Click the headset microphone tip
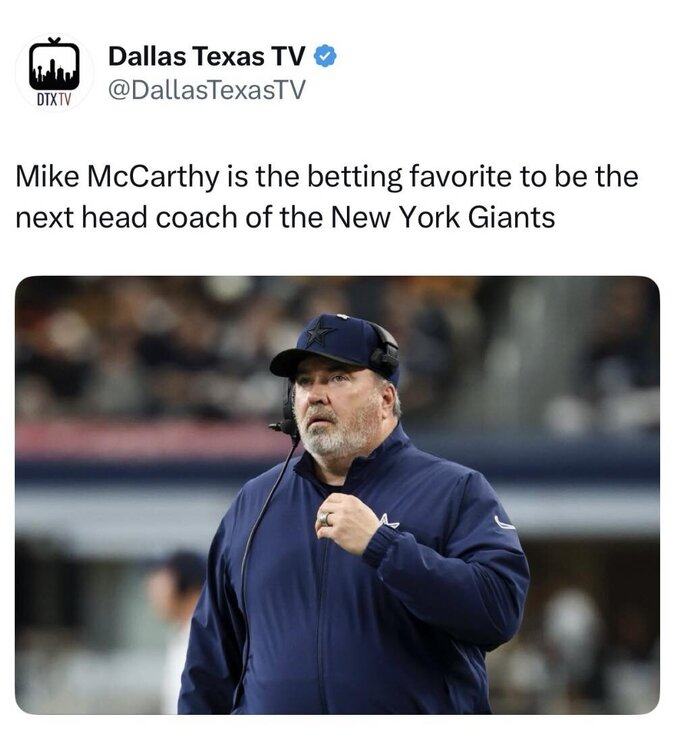Screen dimensions: 675x750 (282, 427)
